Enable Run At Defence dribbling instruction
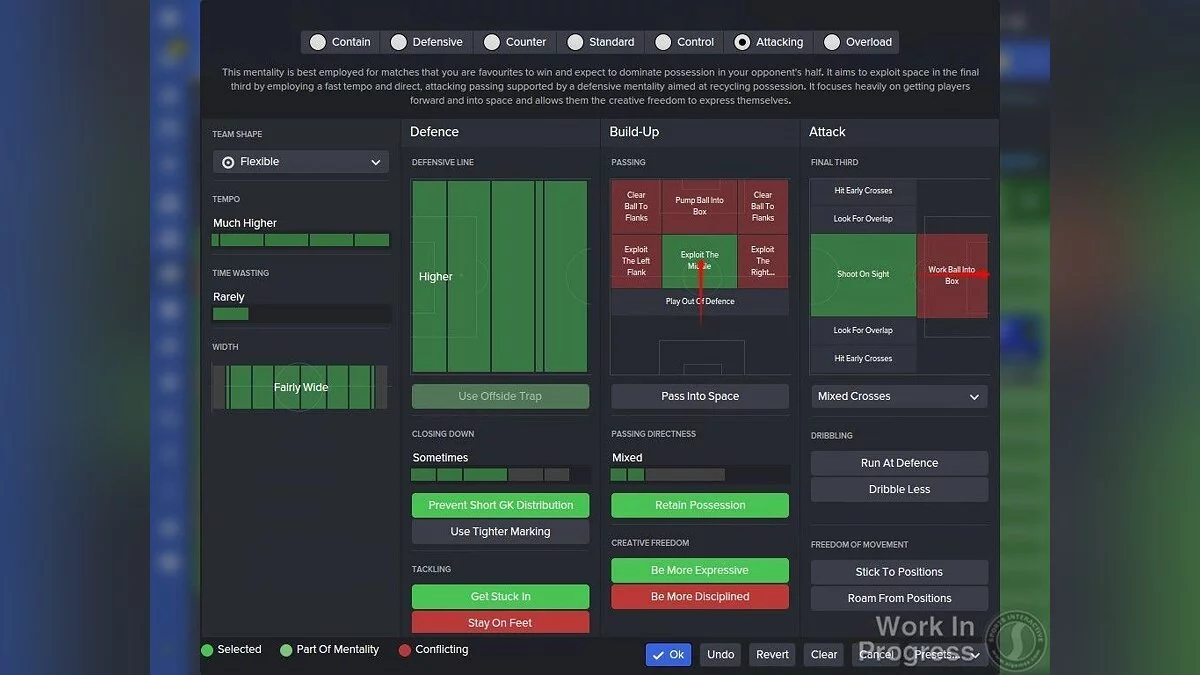 click(x=898, y=462)
